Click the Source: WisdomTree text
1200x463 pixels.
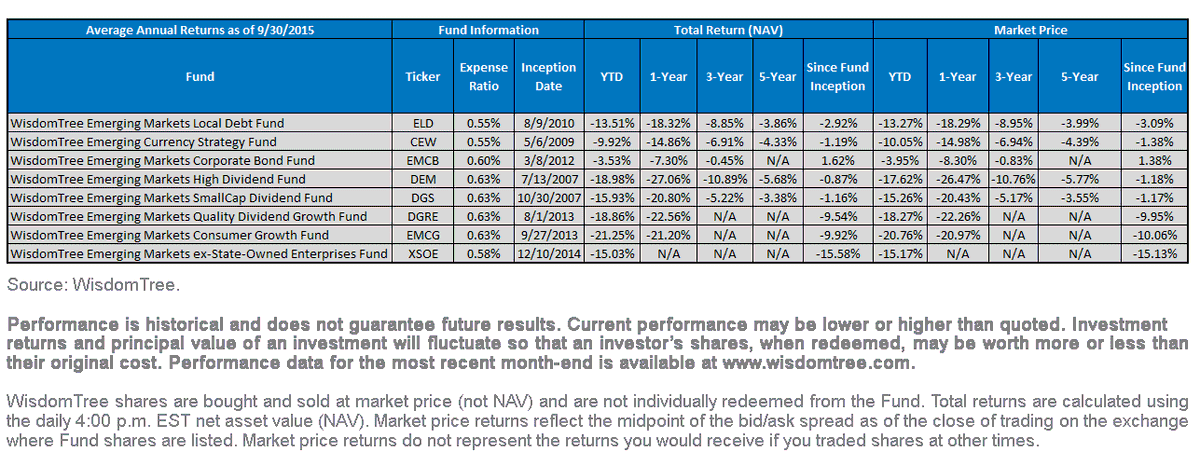click(x=94, y=285)
